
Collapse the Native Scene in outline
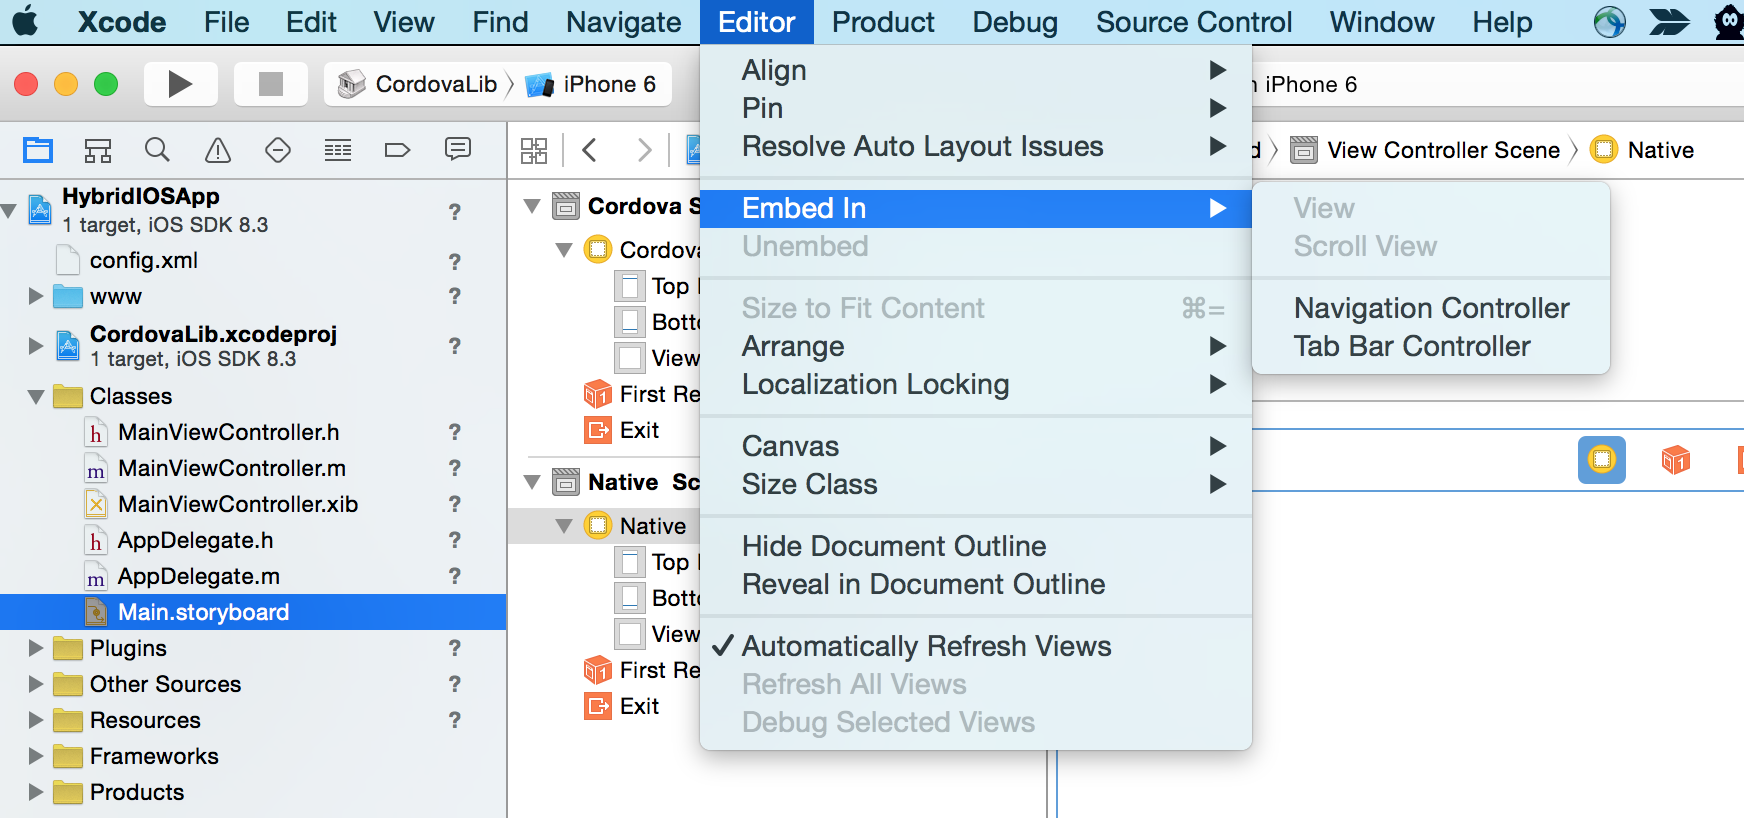pyautogui.click(x=533, y=483)
